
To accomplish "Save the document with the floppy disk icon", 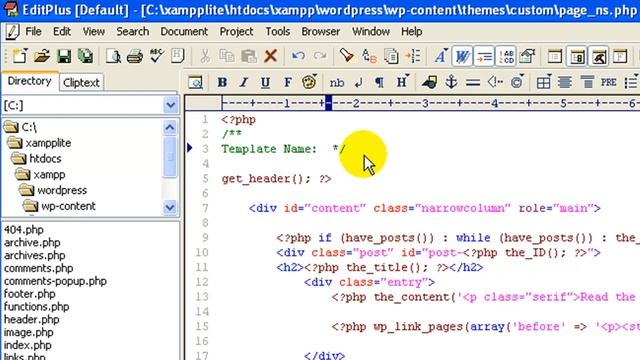I will coord(64,56).
